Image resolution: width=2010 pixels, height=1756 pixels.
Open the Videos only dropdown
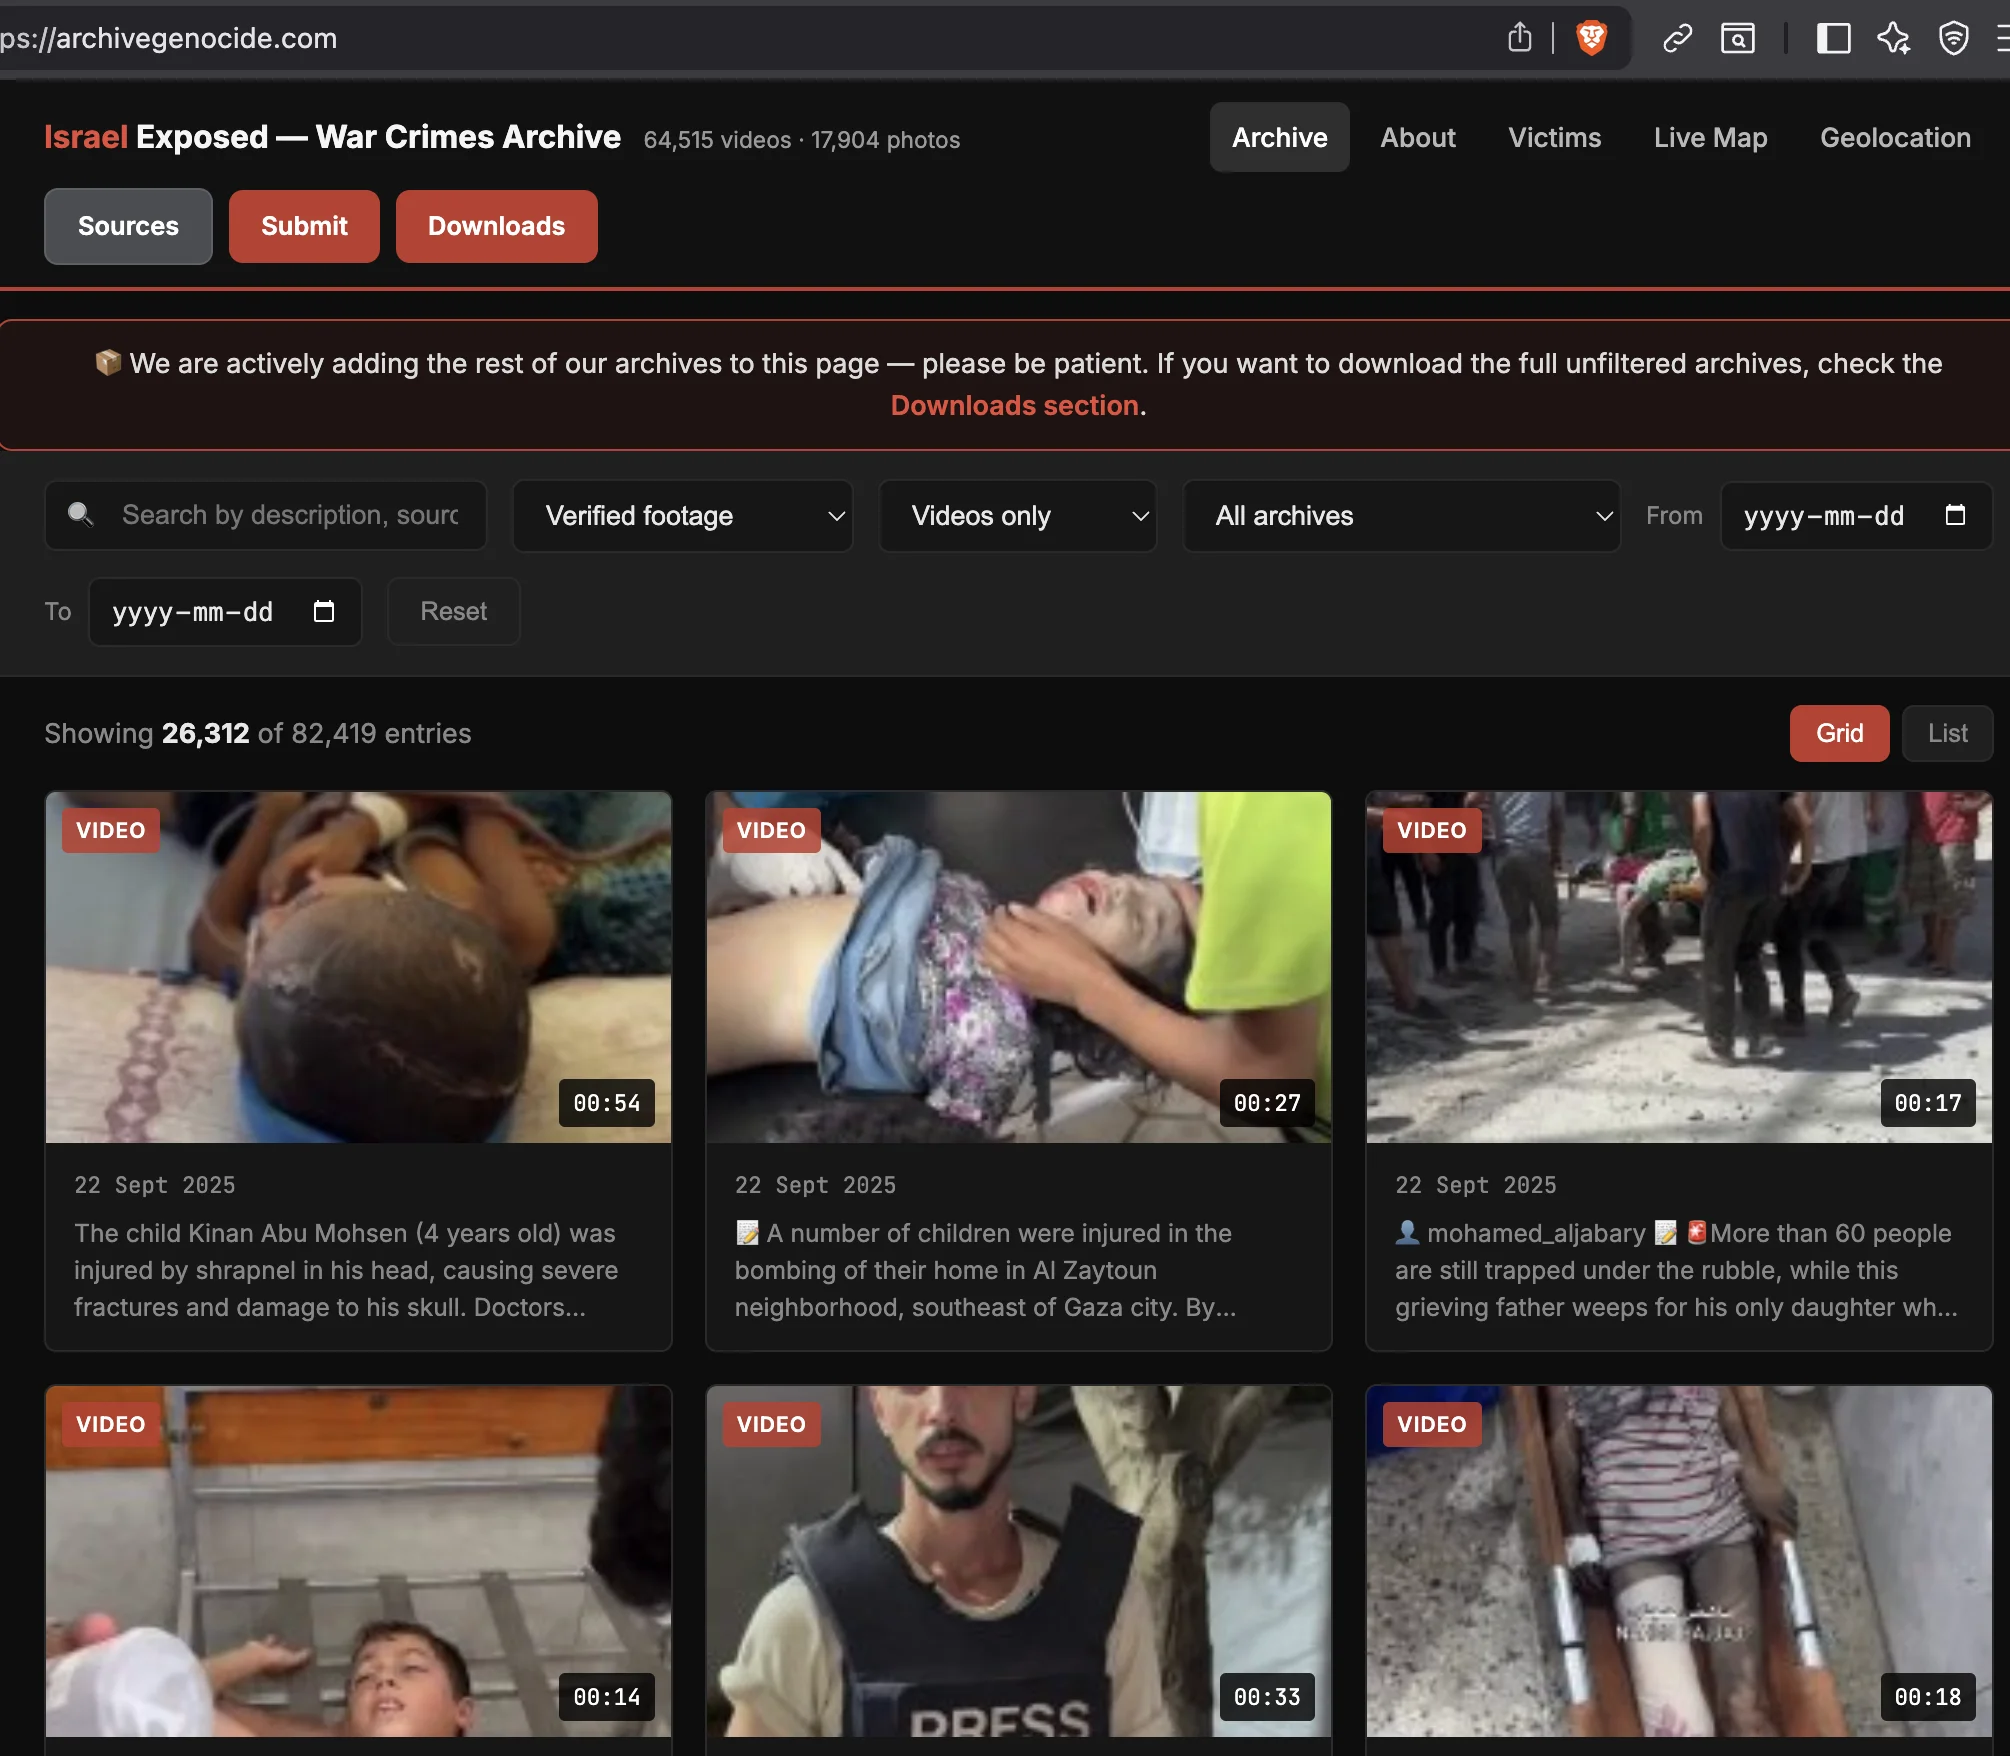[x=1018, y=515]
